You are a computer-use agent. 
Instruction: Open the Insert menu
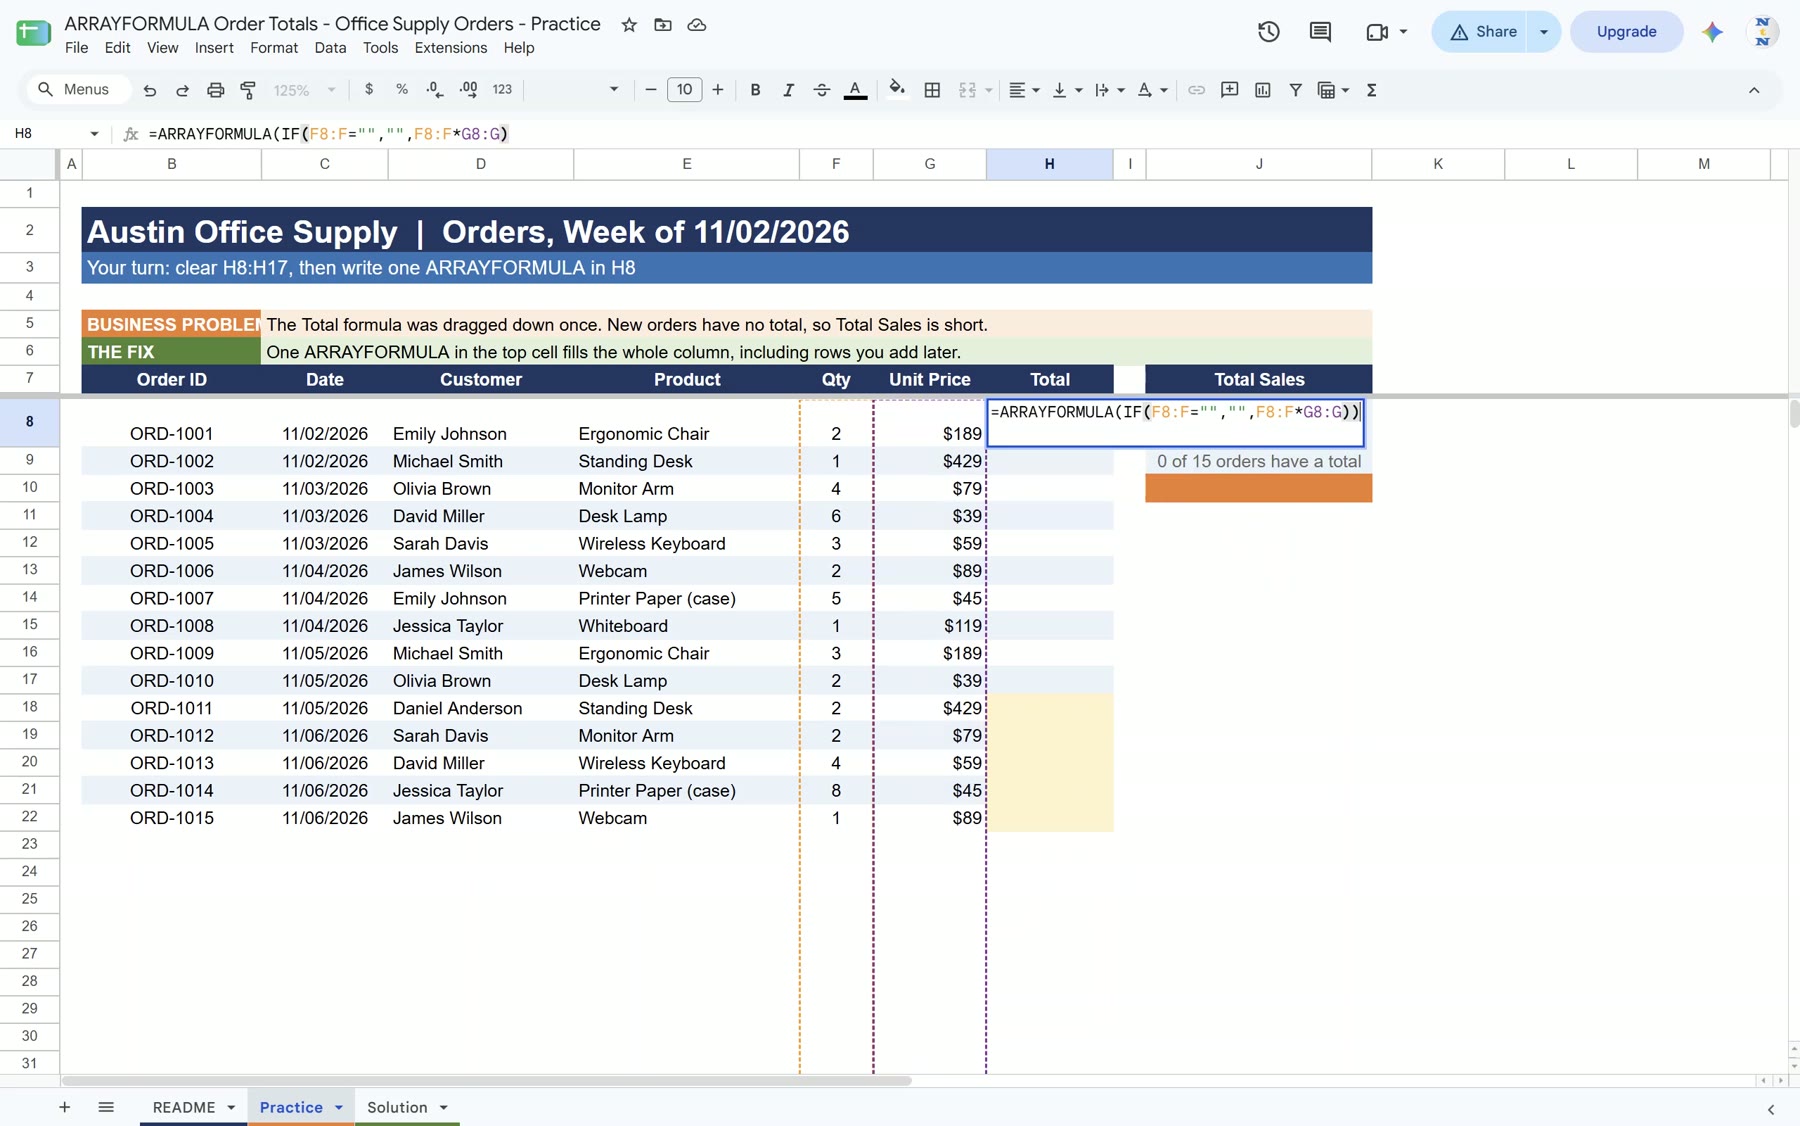[x=214, y=48]
